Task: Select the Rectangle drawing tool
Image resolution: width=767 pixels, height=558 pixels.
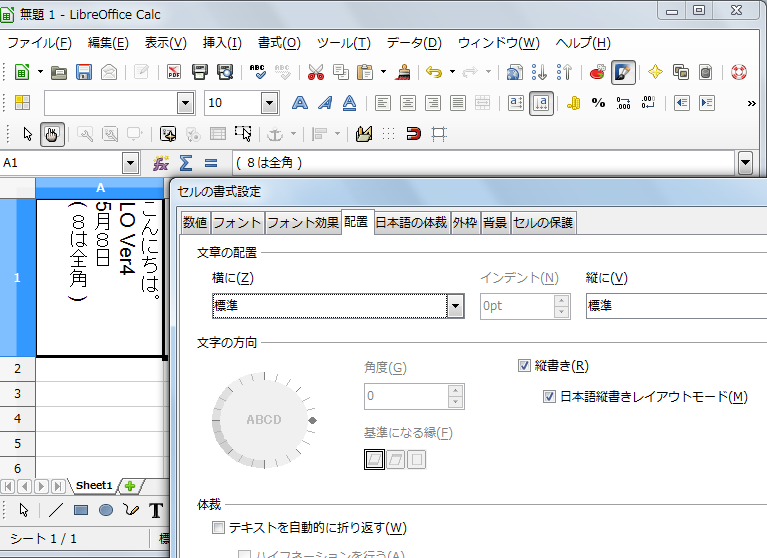Action: point(81,510)
